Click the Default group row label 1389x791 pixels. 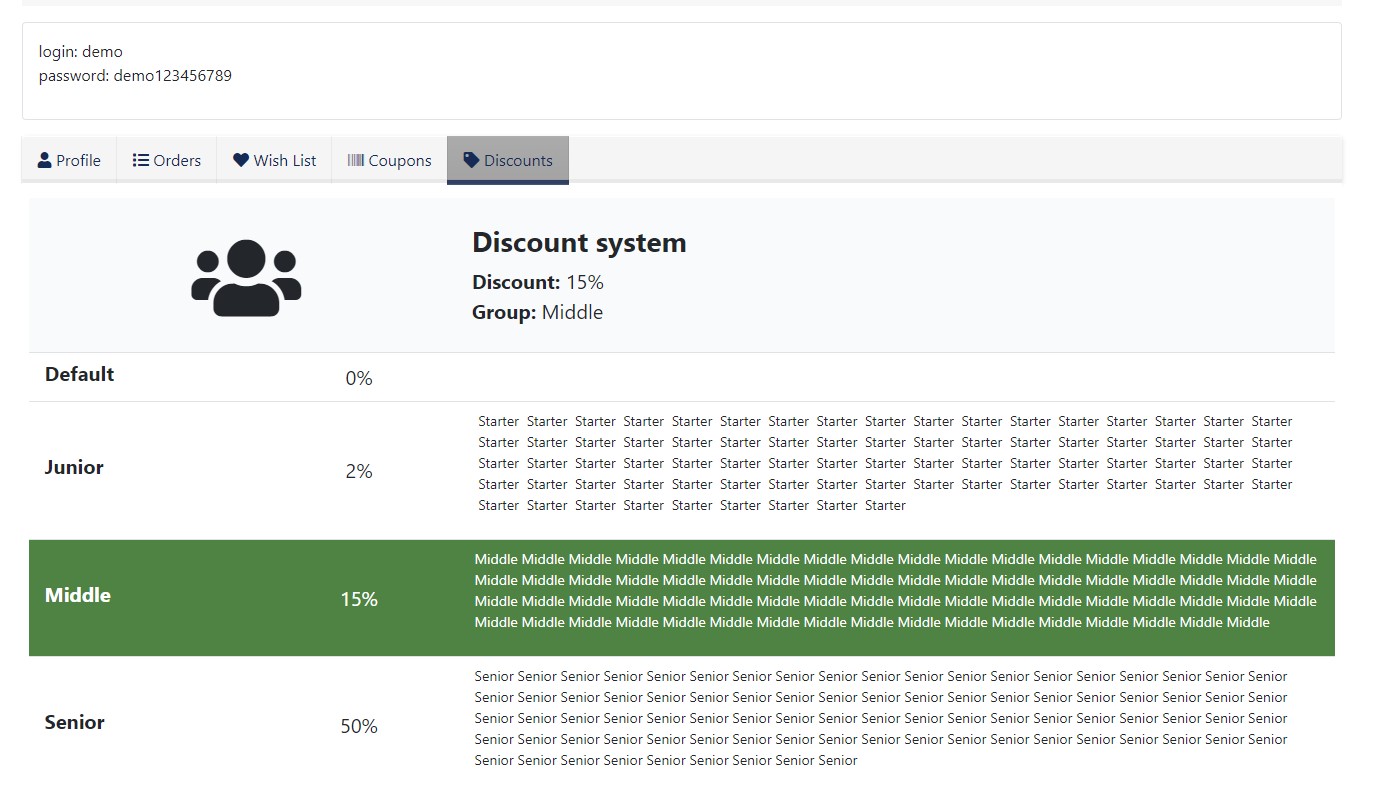tap(79, 375)
